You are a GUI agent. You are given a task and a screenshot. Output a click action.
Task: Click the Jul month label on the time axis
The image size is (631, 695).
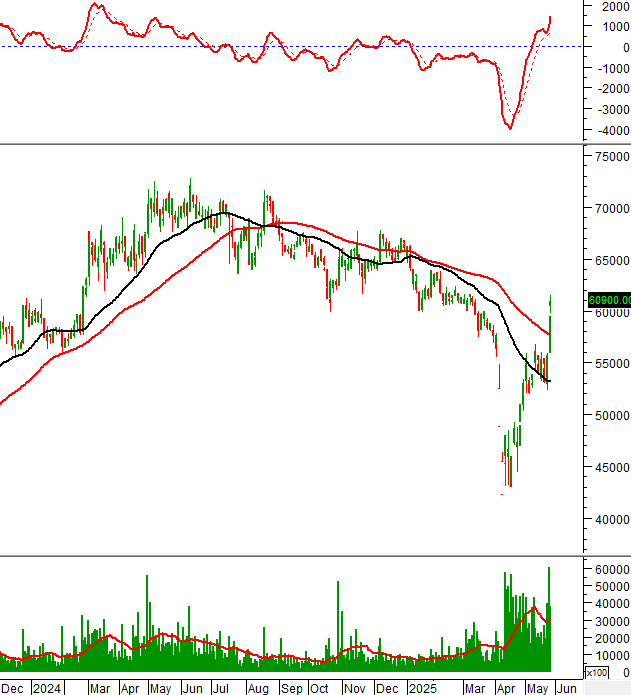tap(220, 688)
